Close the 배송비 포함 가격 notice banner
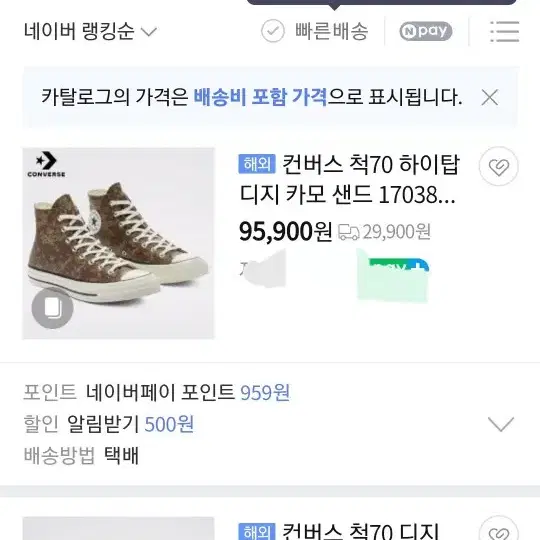 tap(490, 97)
